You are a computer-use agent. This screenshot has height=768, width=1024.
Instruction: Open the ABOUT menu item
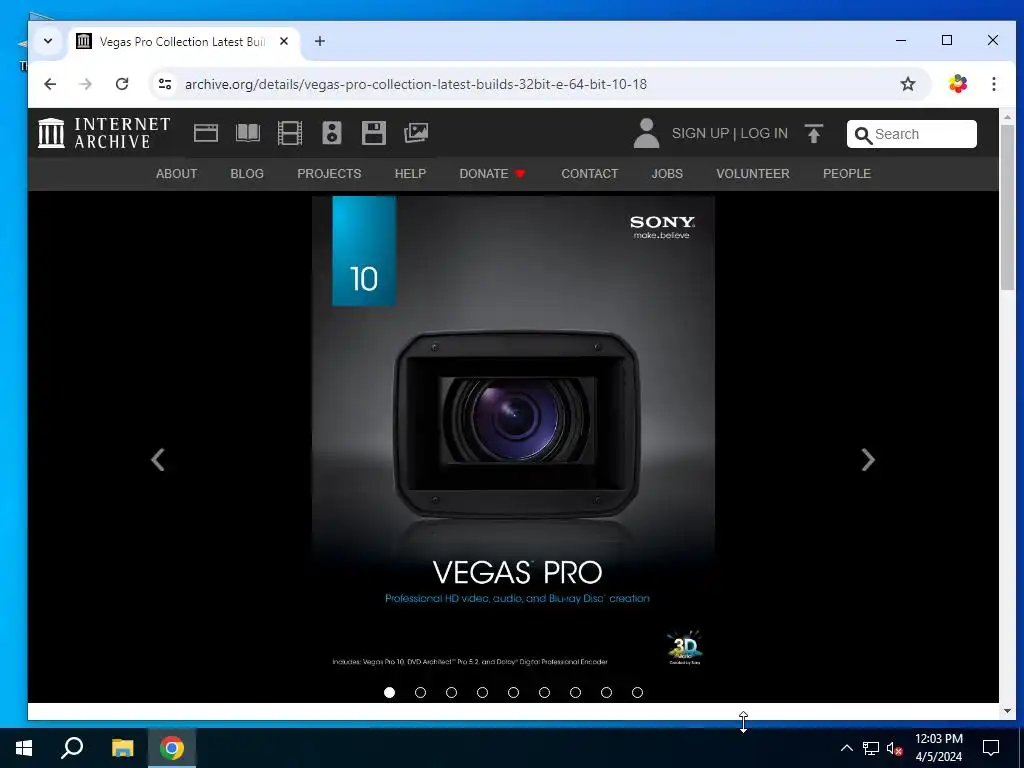click(x=176, y=174)
